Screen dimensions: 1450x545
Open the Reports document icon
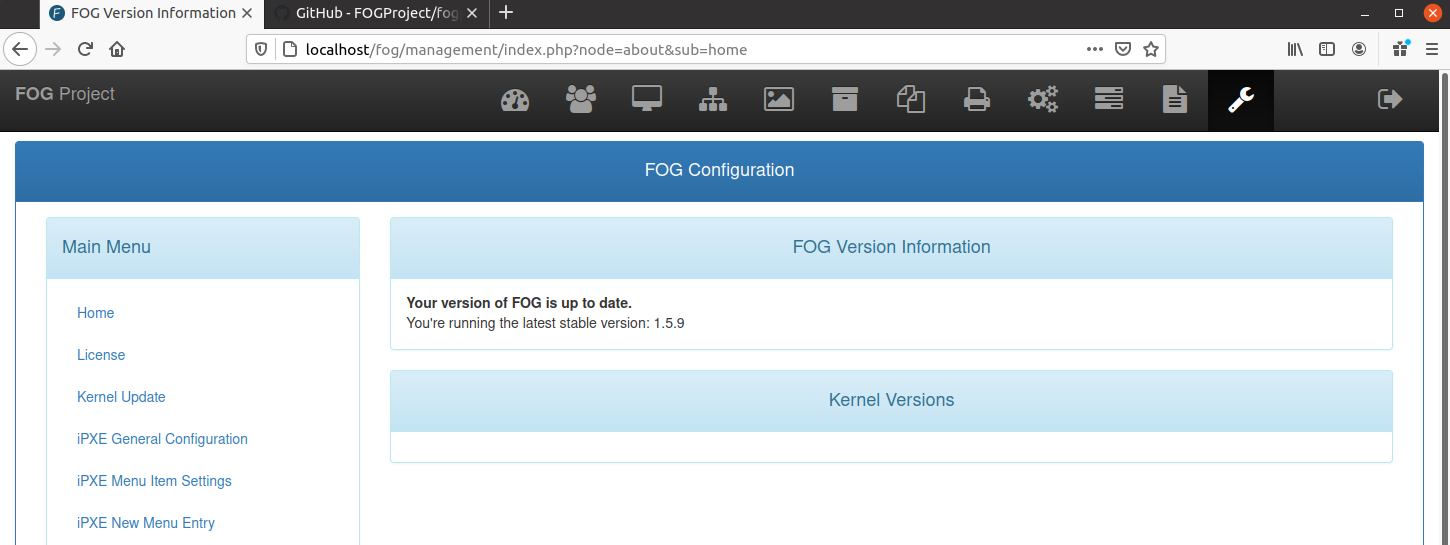click(1175, 99)
